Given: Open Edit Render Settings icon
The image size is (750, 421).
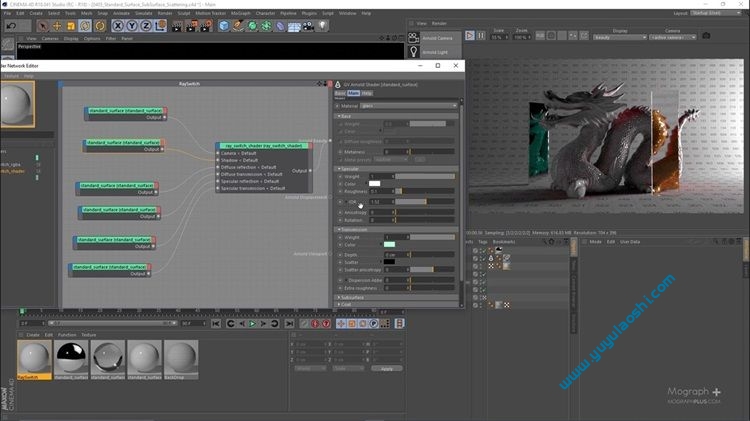Looking at the screenshot, I should (x=206, y=26).
